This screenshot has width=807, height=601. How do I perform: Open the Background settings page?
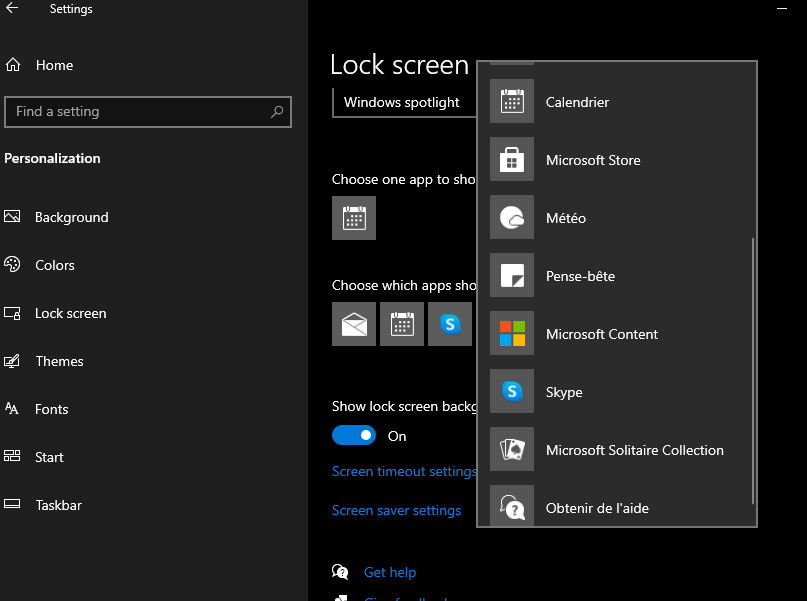click(71, 217)
